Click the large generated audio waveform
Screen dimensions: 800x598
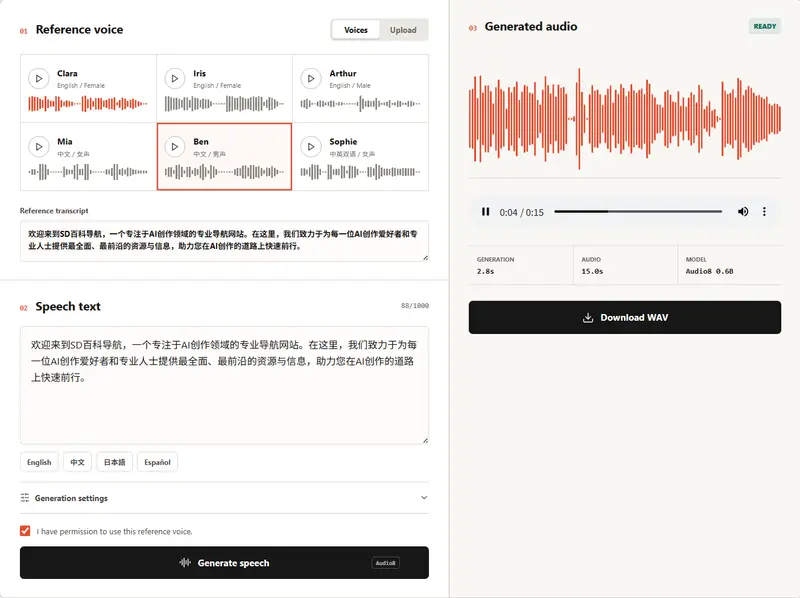click(x=624, y=119)
